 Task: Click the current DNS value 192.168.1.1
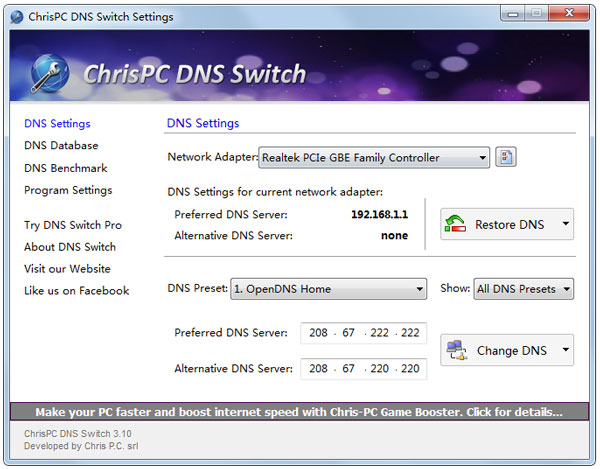tap(380, 214)
